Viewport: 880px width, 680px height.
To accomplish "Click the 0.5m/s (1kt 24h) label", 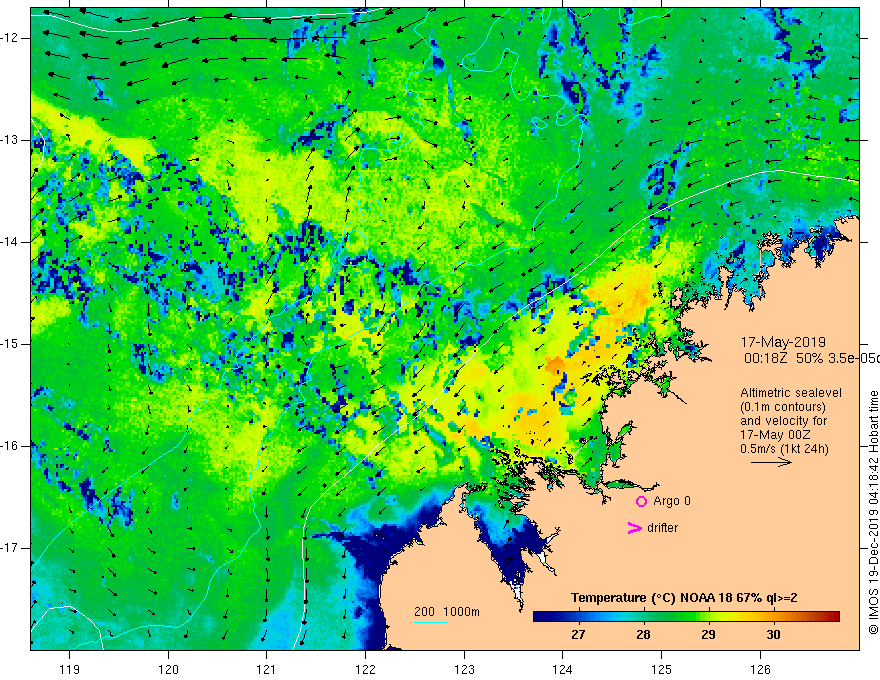I will click(784, 449).
